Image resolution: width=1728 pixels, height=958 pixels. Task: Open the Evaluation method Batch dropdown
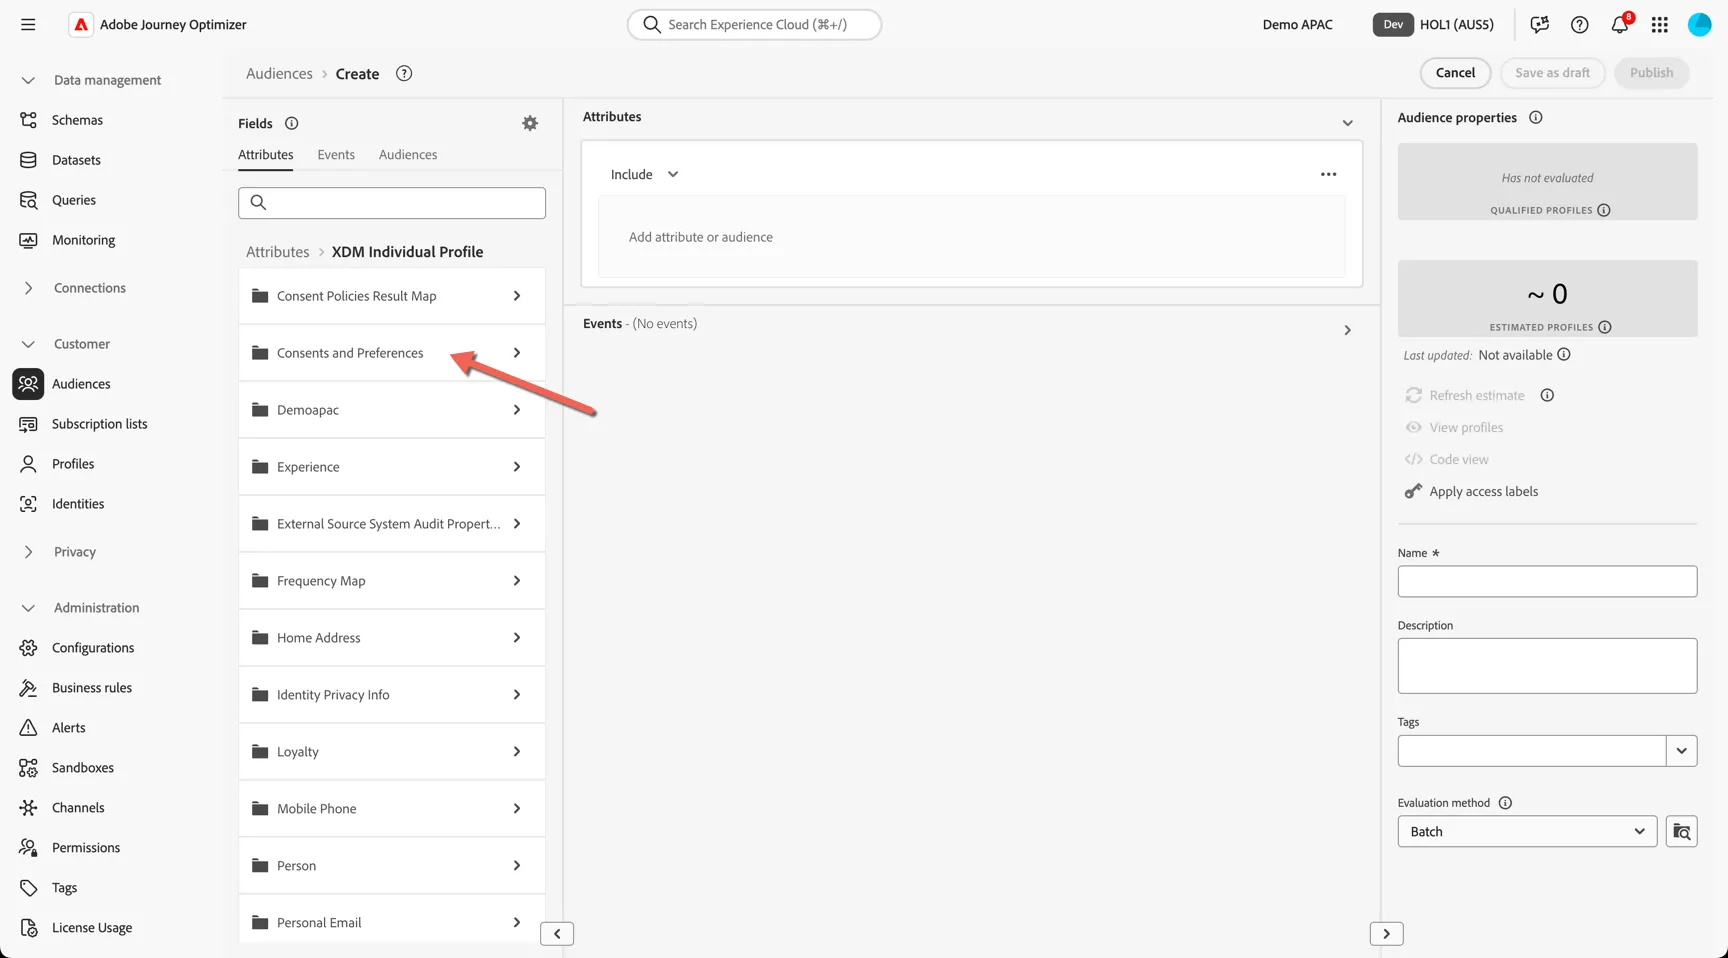click(1527, 831)
